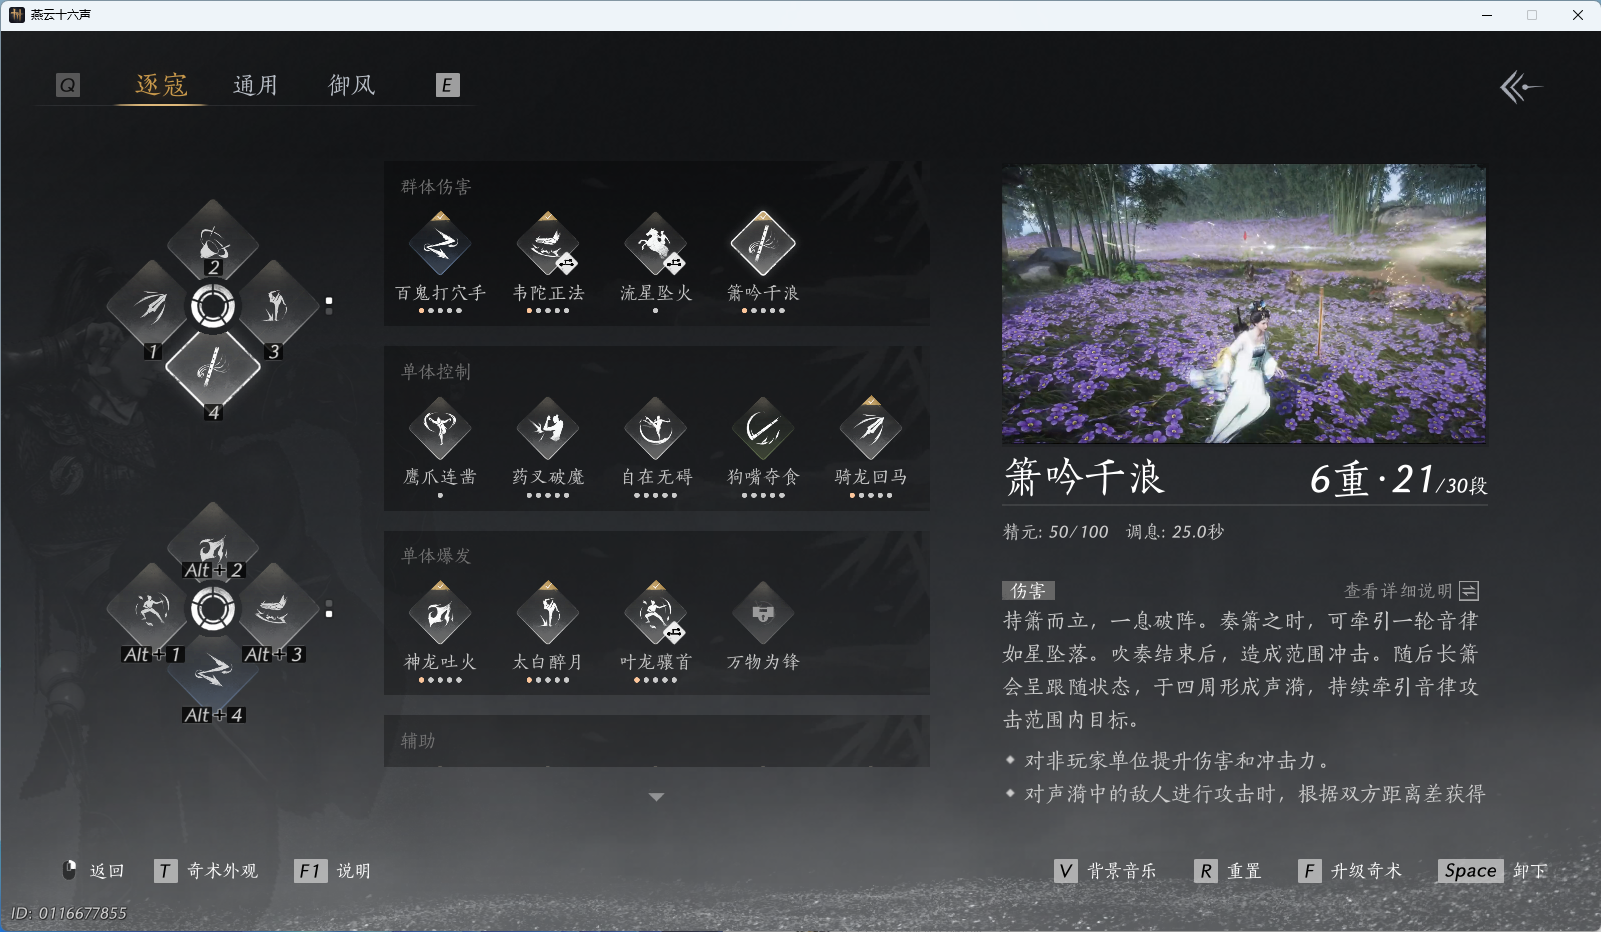The height and width of the screenshot is (932, 1601).
Task: Click the 箫吟千浪 upgrade progress dots
Action: point(762,310)
